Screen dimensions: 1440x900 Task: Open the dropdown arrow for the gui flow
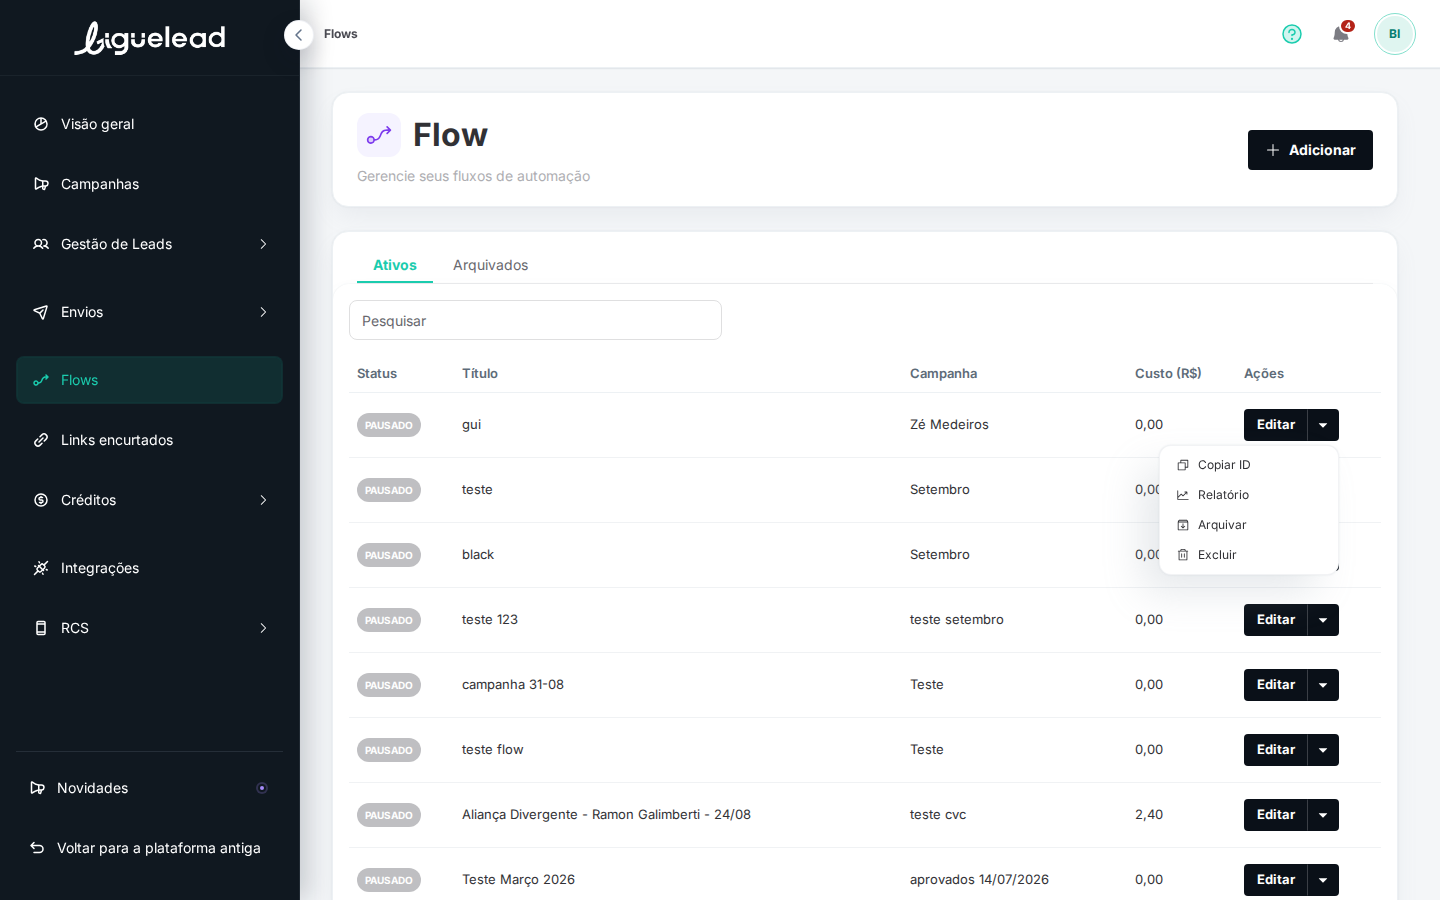pos(1323,425)
